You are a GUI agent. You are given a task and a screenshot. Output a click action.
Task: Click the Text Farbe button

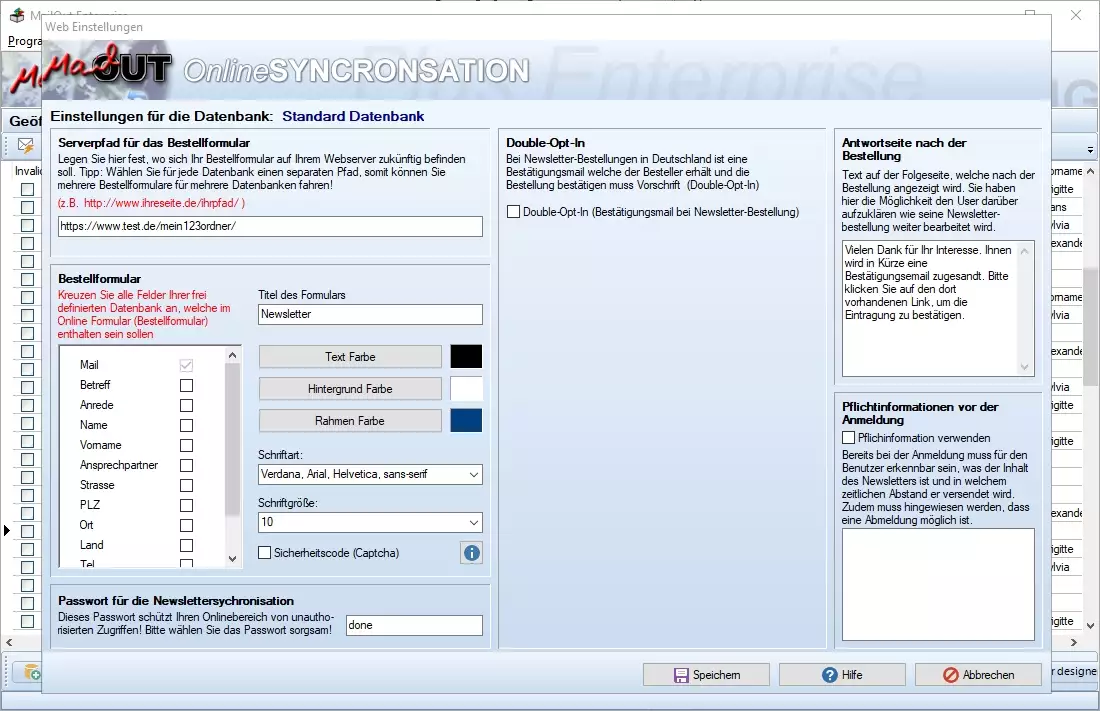350,357
